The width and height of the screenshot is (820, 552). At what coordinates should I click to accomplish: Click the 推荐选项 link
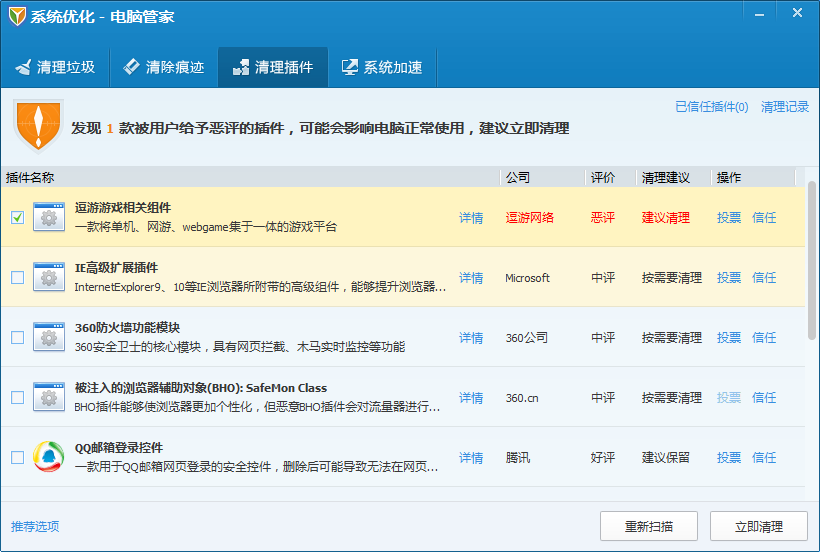(35, 526)
